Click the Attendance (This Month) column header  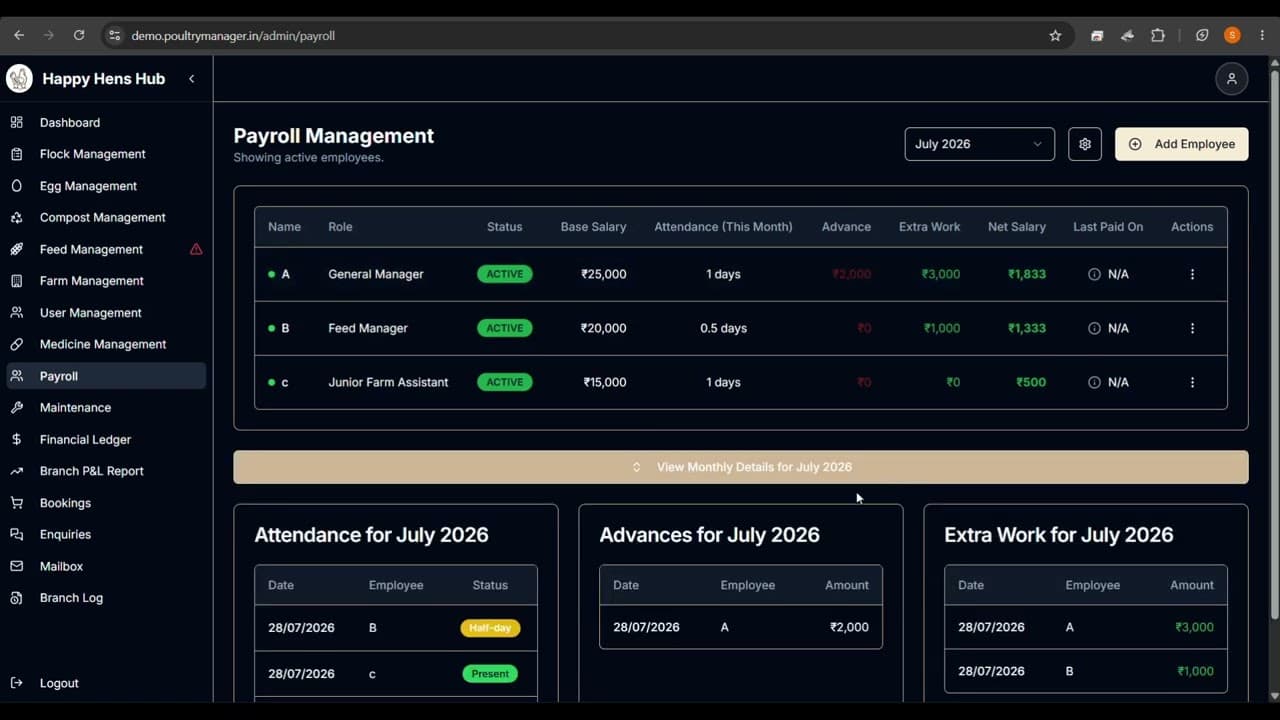coord(723,227)
